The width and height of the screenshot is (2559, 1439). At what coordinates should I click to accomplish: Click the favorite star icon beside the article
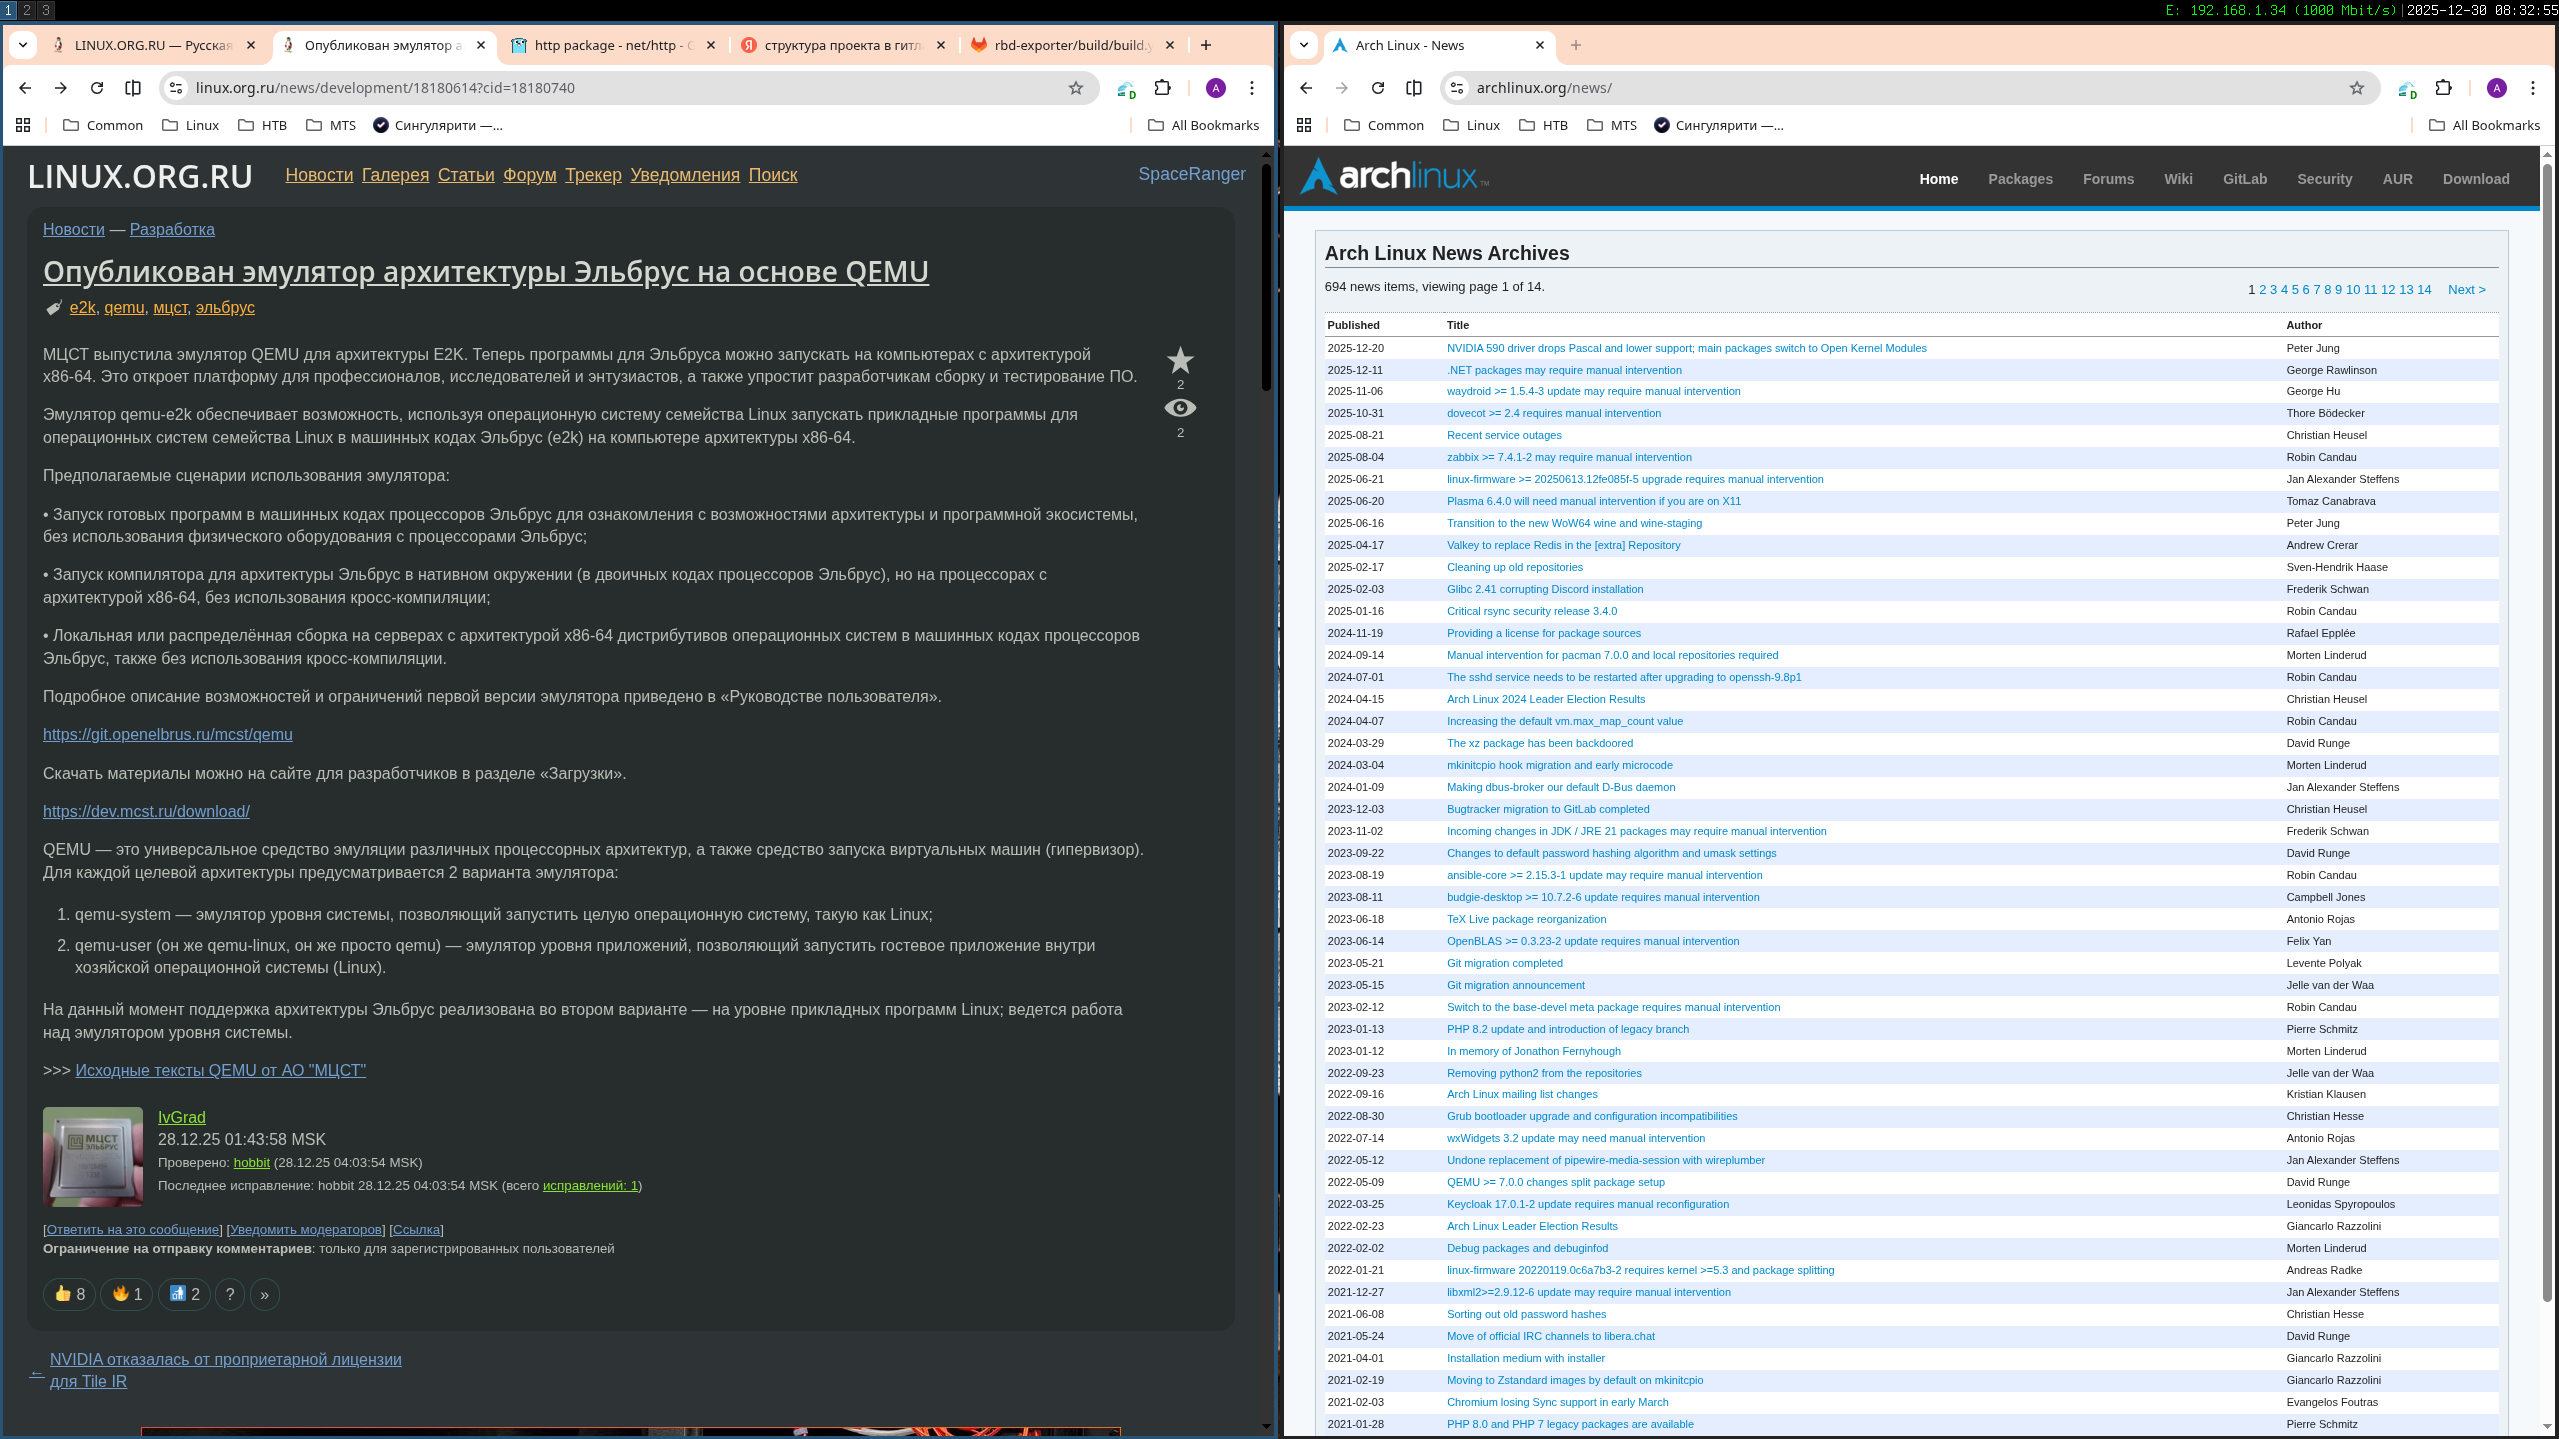1180,360
